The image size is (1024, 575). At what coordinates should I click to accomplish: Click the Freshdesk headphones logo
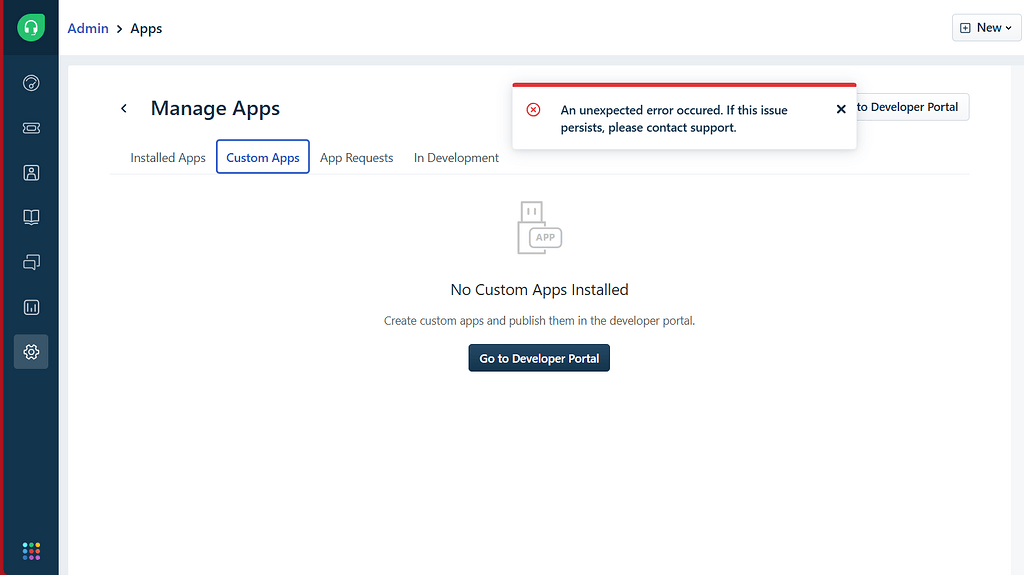[x=31, y=28]
